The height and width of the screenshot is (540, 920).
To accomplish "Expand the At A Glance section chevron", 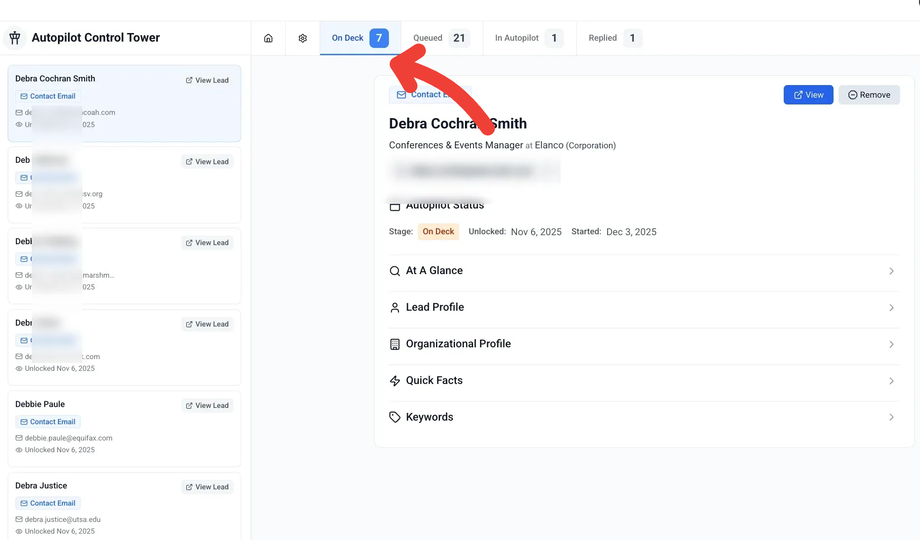I will pyautogui.click(x=891, y=271).
